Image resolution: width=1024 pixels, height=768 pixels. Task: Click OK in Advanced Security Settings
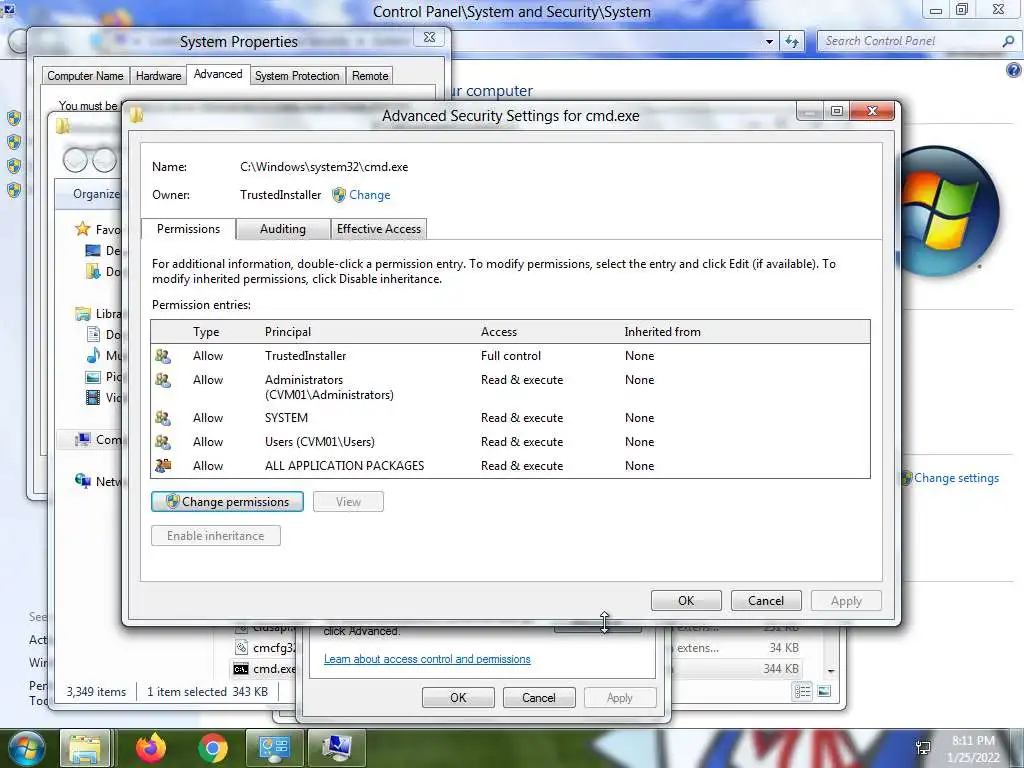point(686,601)
